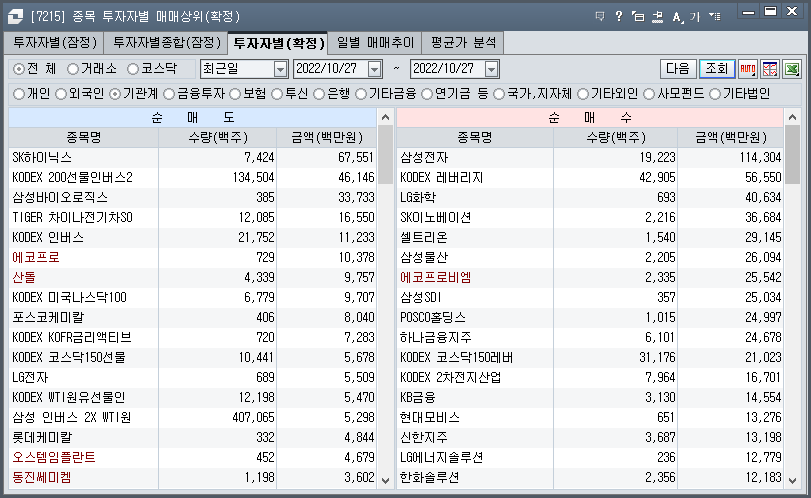Select the 외국인 investor radio button
811x498 pixels.
tap(61, 94)
